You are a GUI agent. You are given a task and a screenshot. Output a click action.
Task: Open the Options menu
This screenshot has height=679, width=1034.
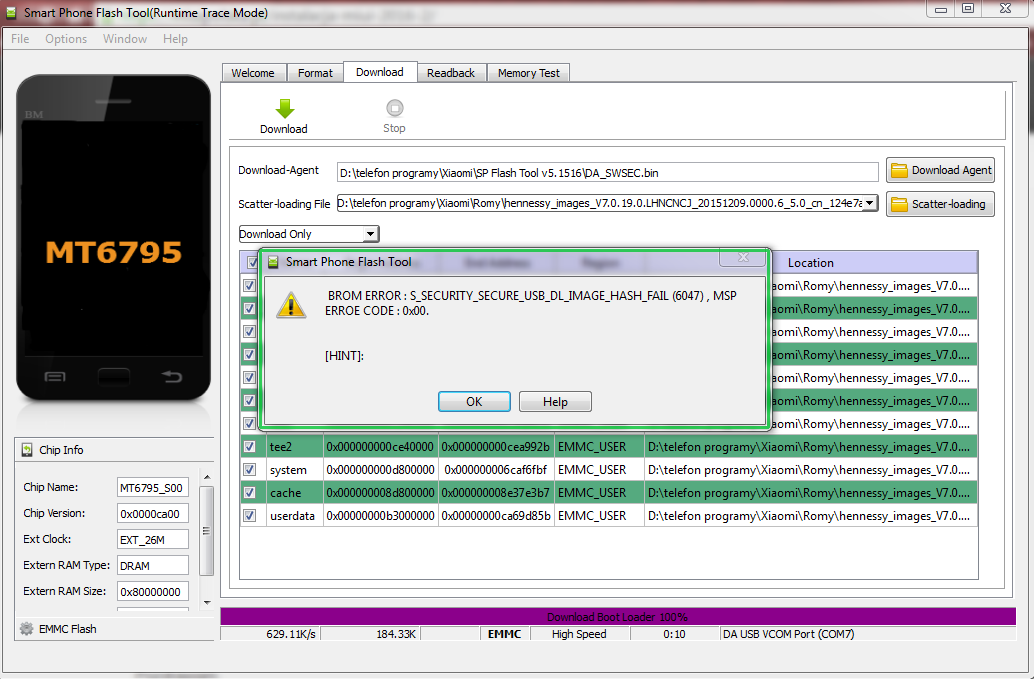[x=66, y=39]
